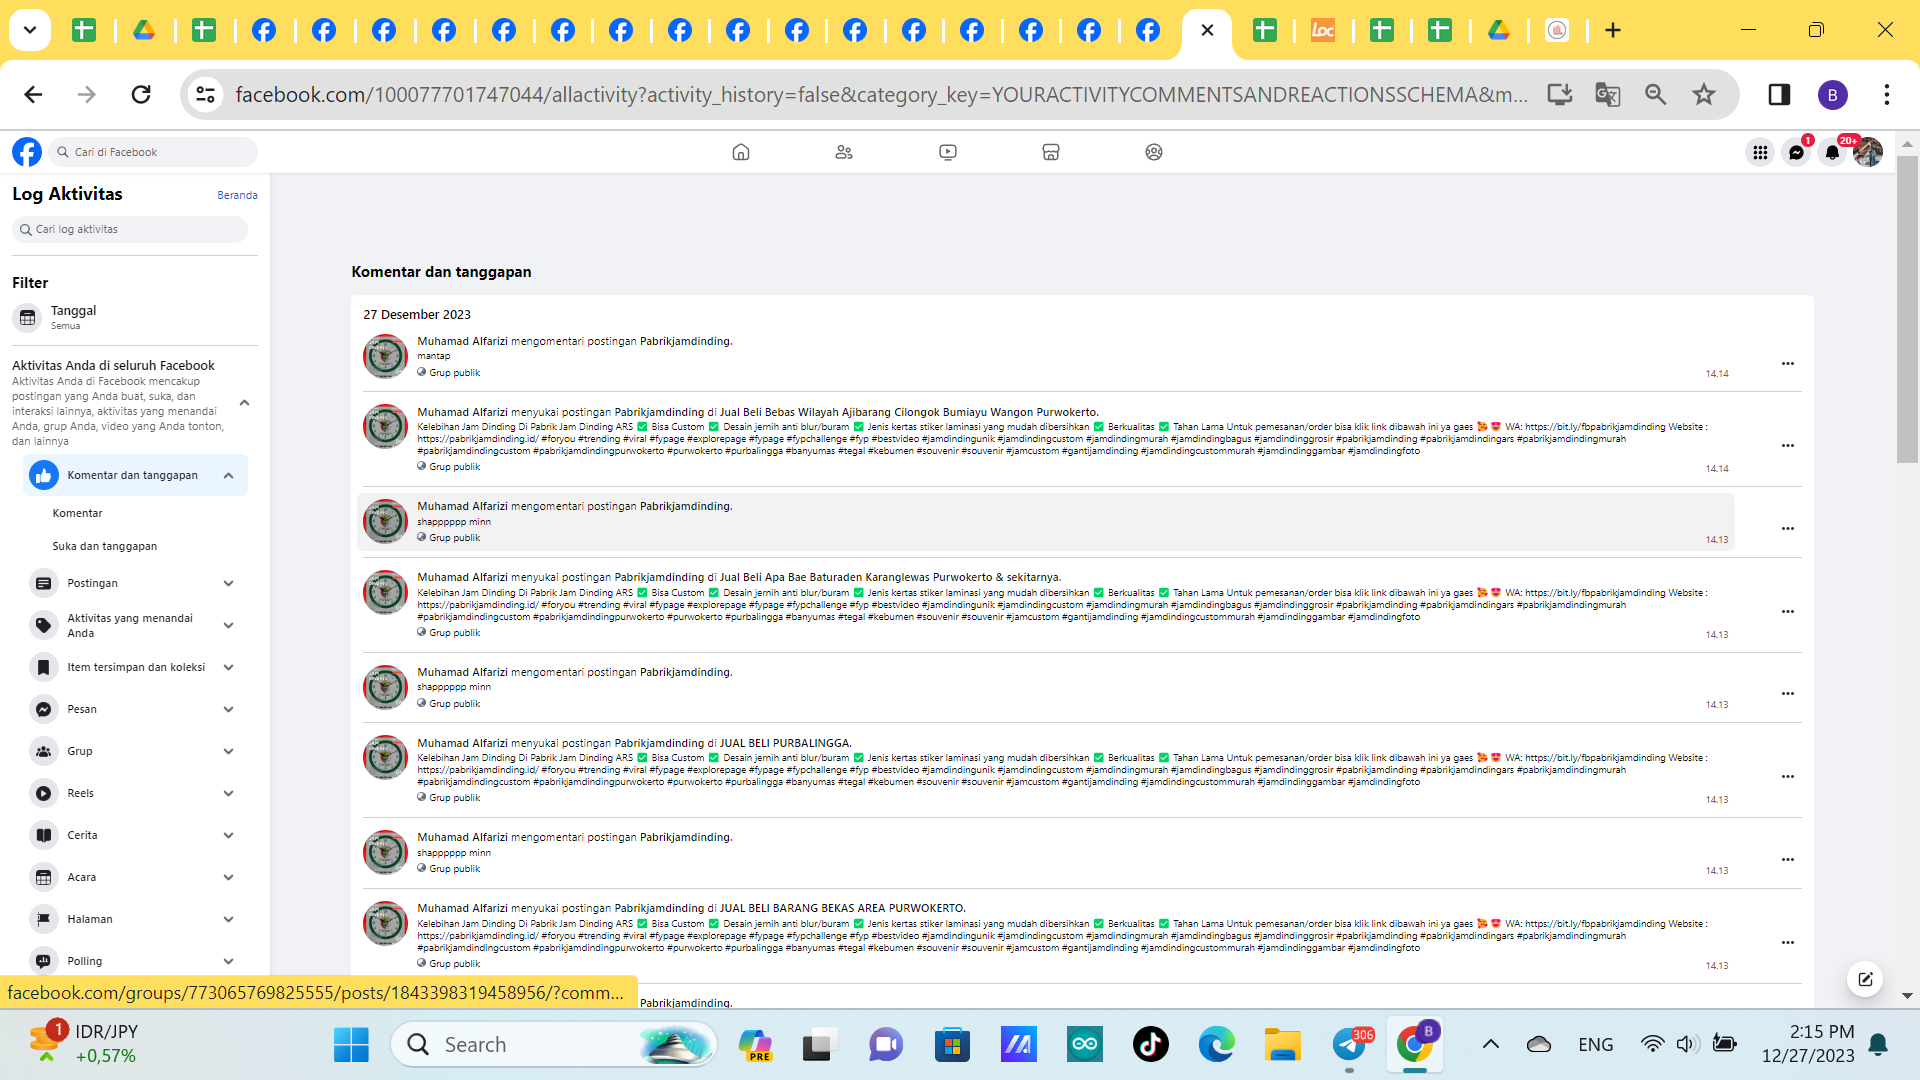Viewport: 1920px width, 1080px height.
Task: Expand the Postingan category
Action: click(x=228, y=583)
